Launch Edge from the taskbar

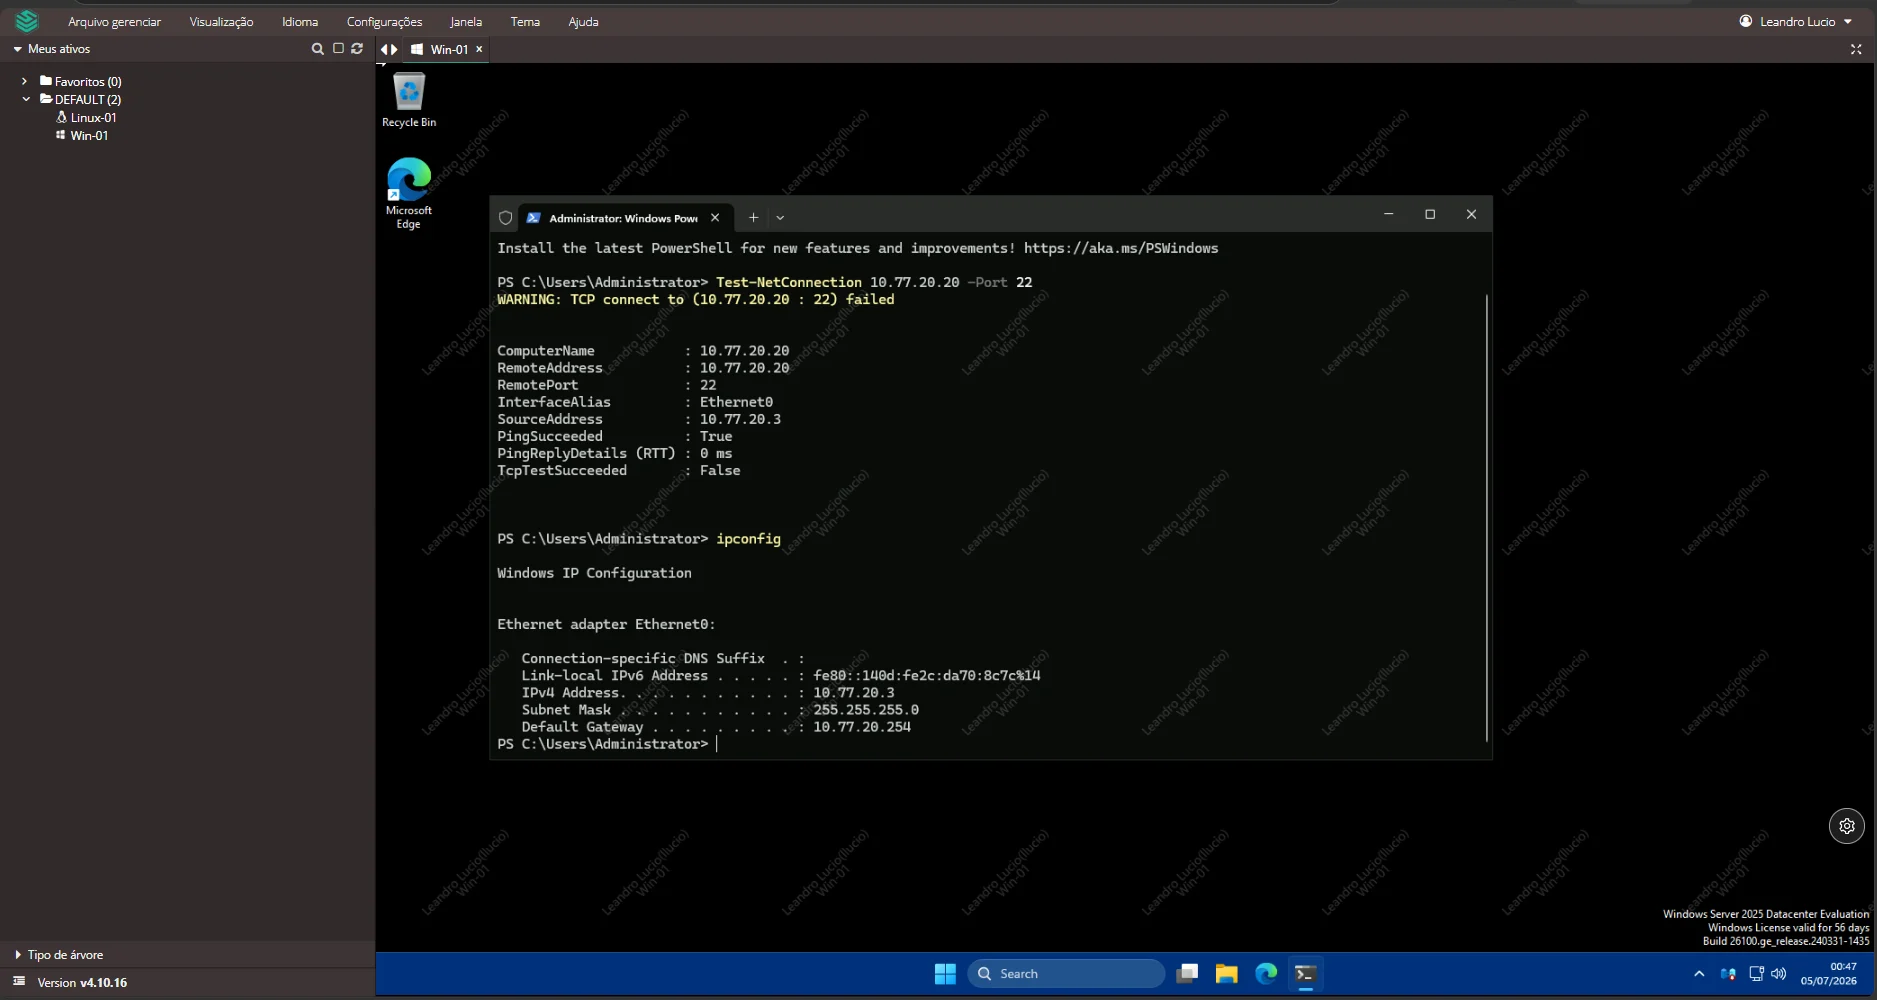pos(1266,974)
